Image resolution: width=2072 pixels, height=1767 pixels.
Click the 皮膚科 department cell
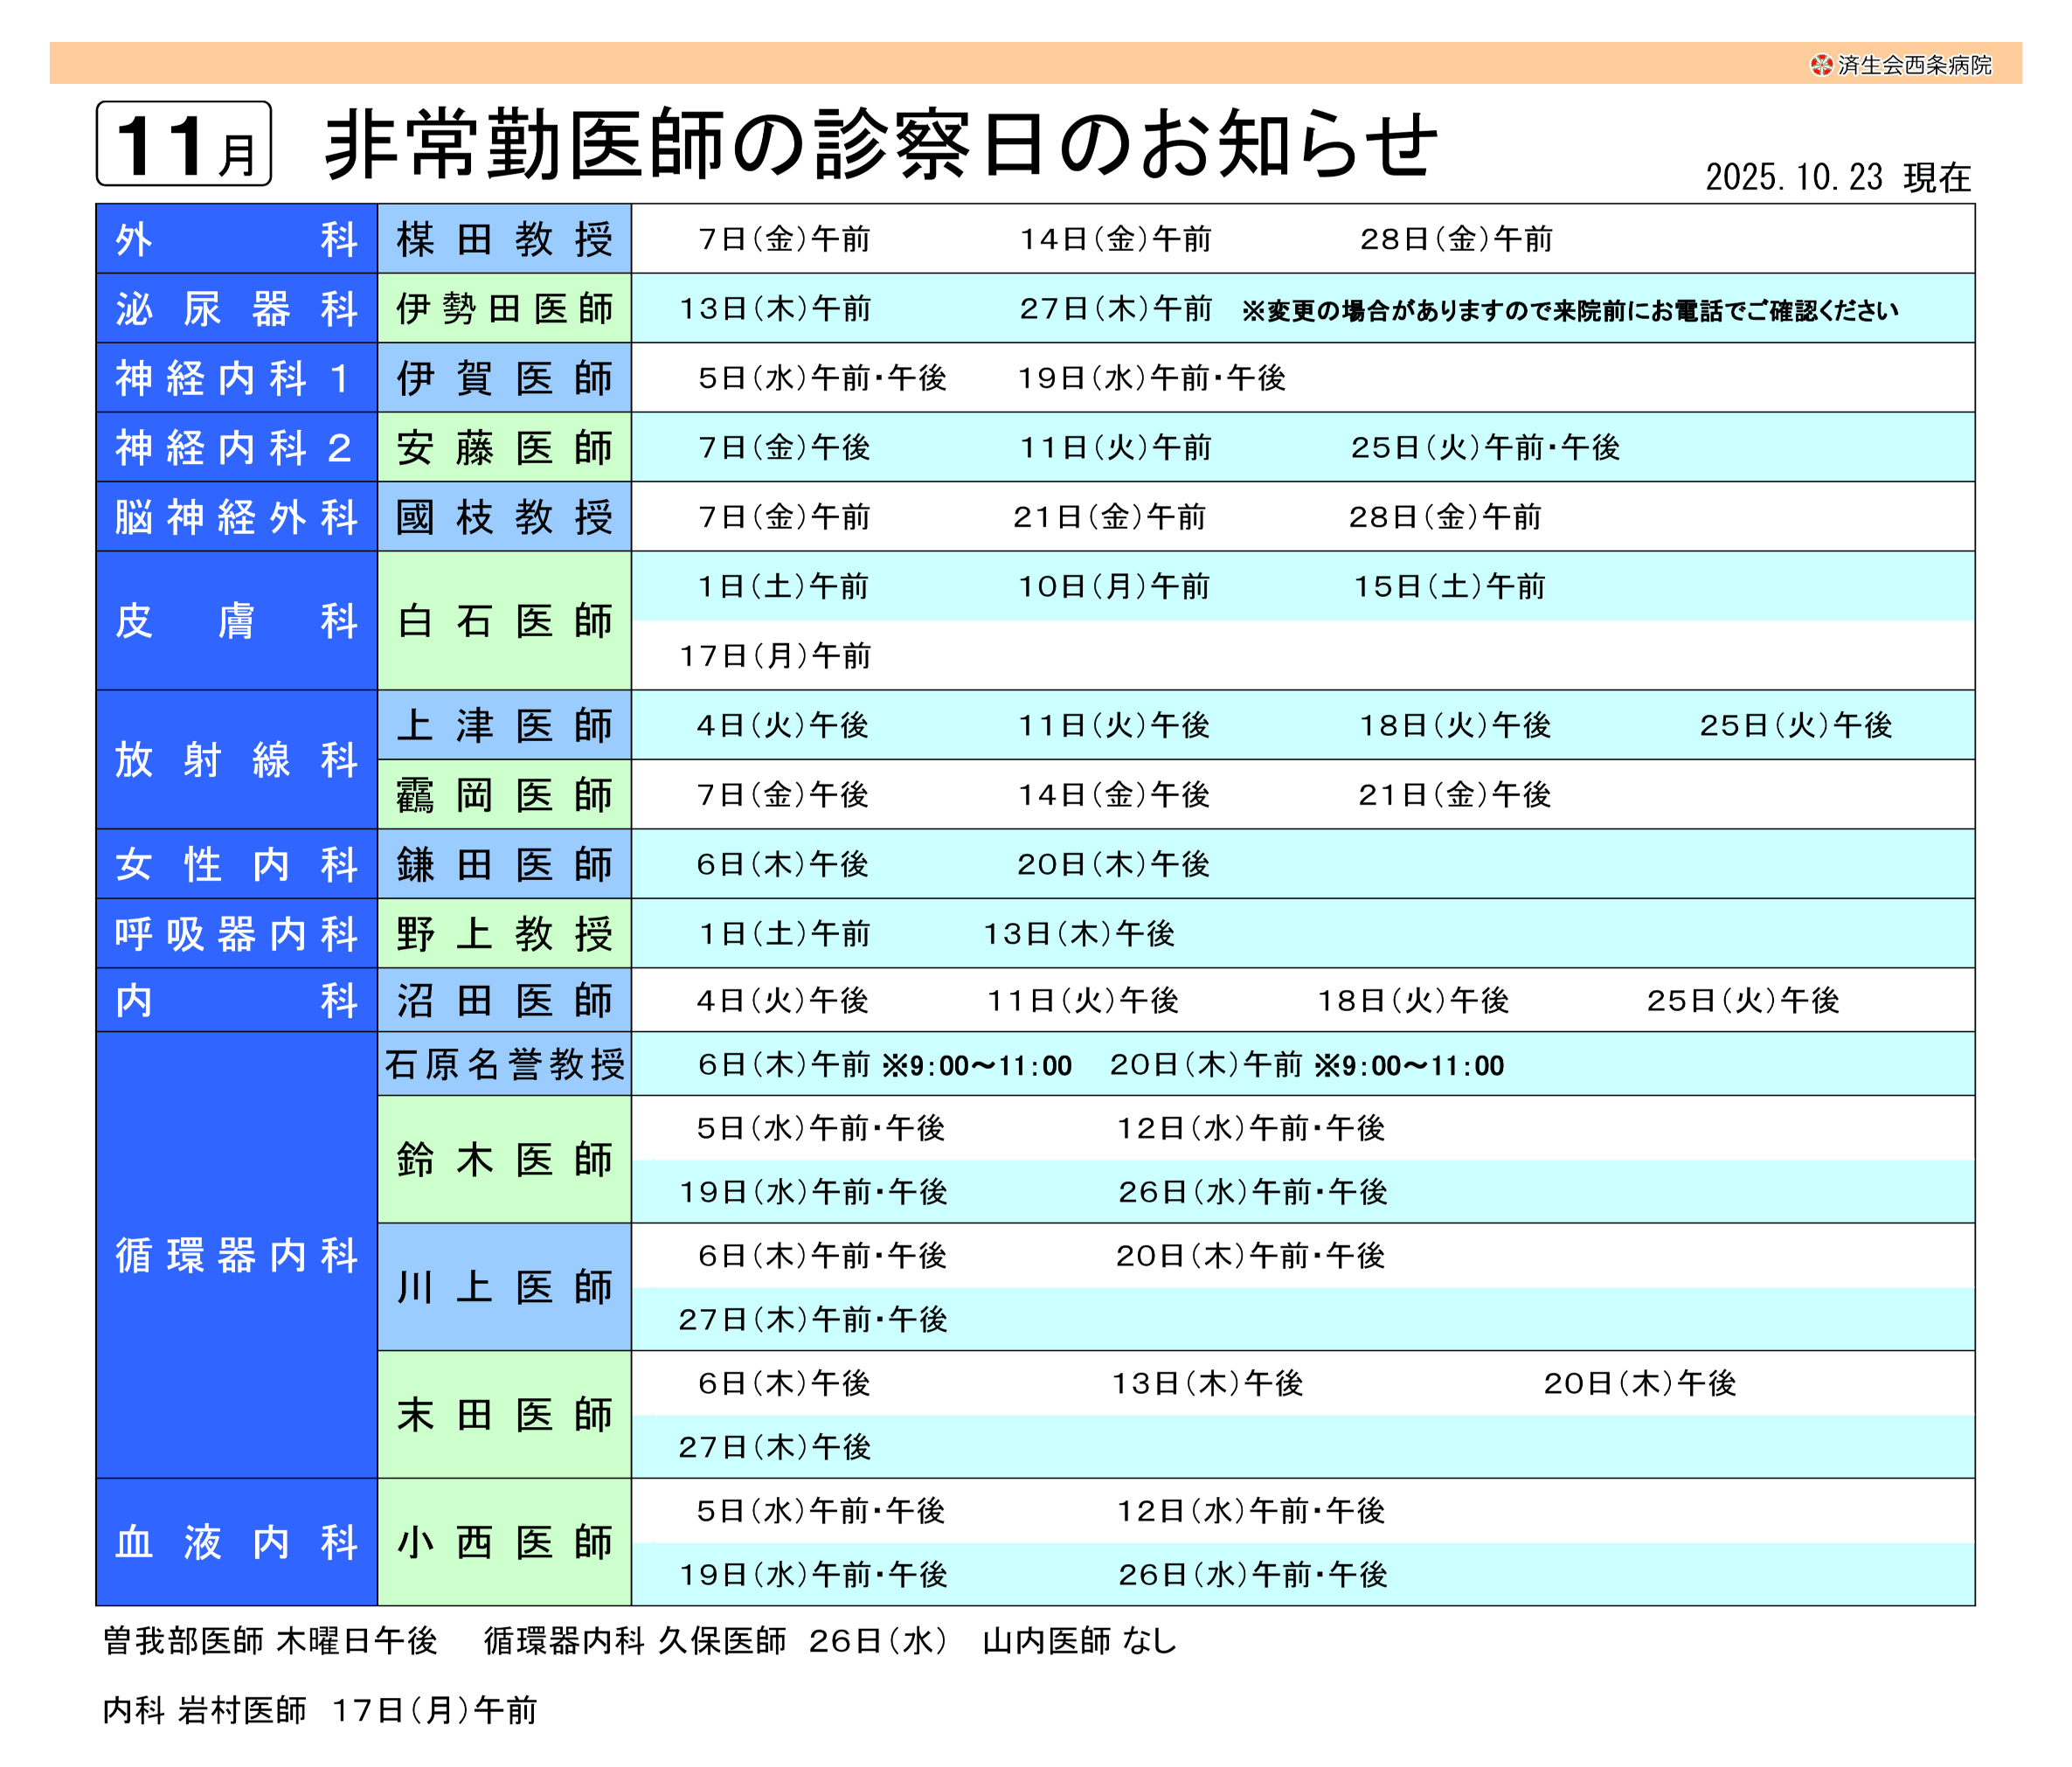236,621
